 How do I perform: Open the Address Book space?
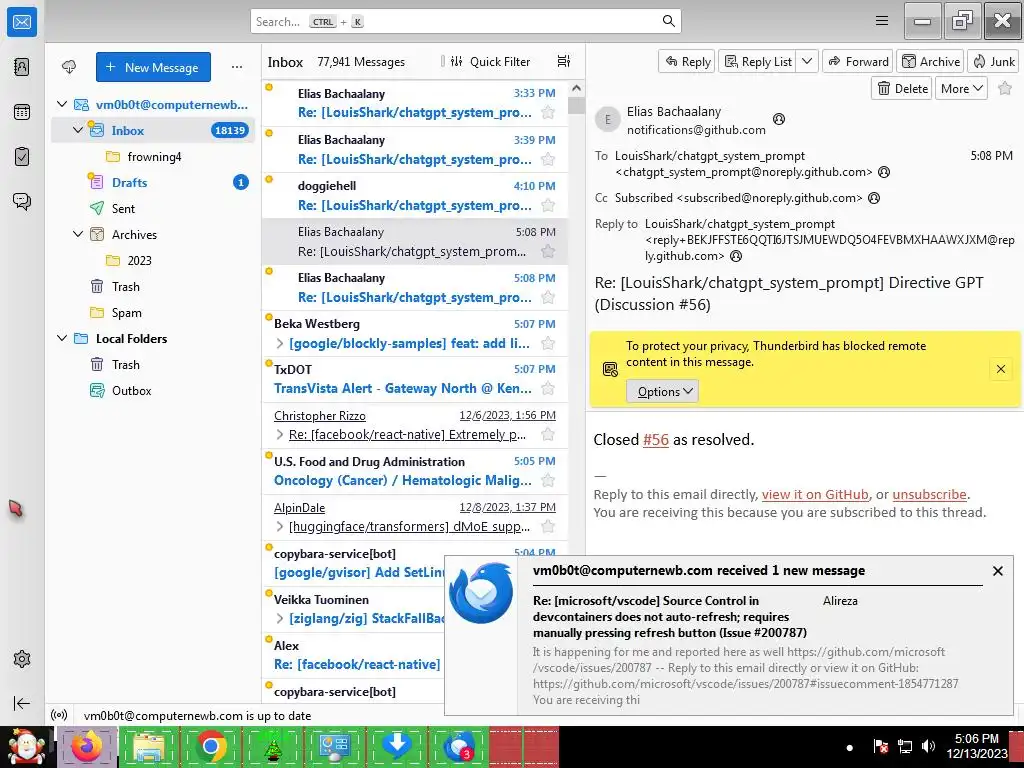[x=22, y=67]
